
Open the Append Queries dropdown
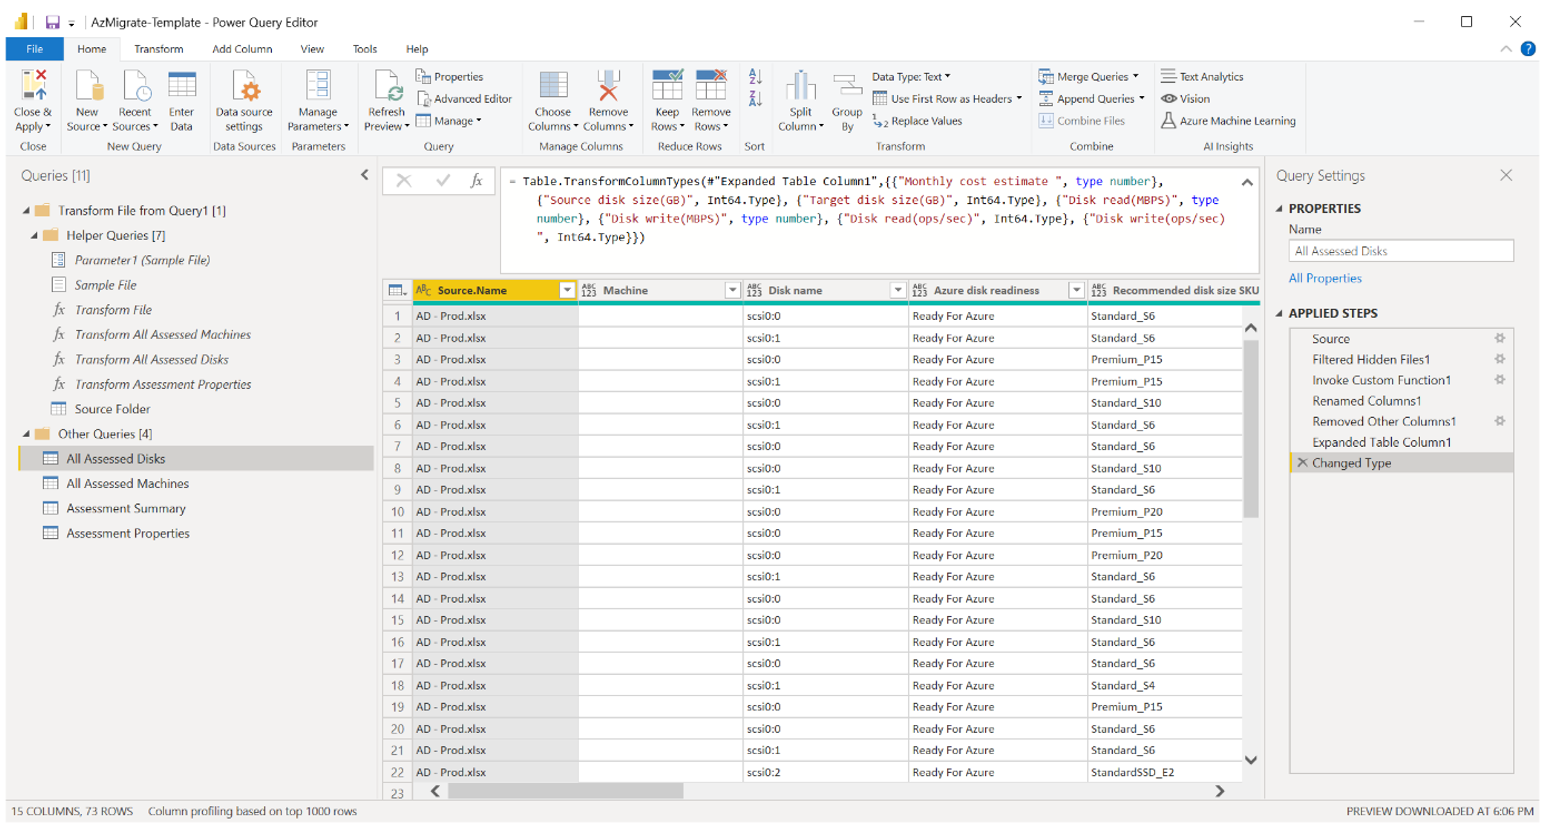[x=1091, y=99]
